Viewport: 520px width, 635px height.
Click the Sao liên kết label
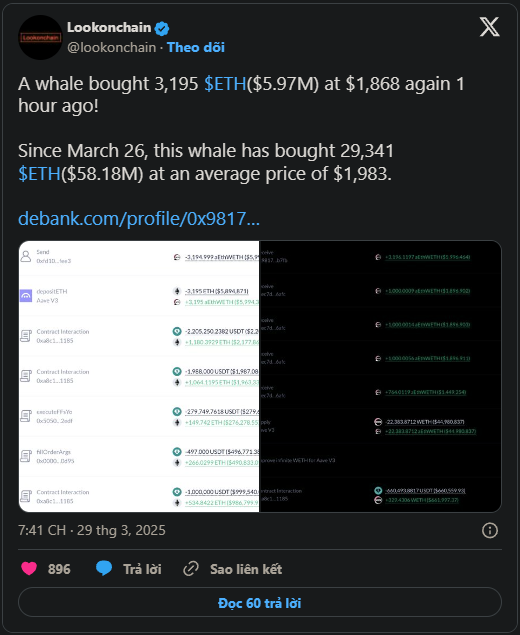coord(246,569)
